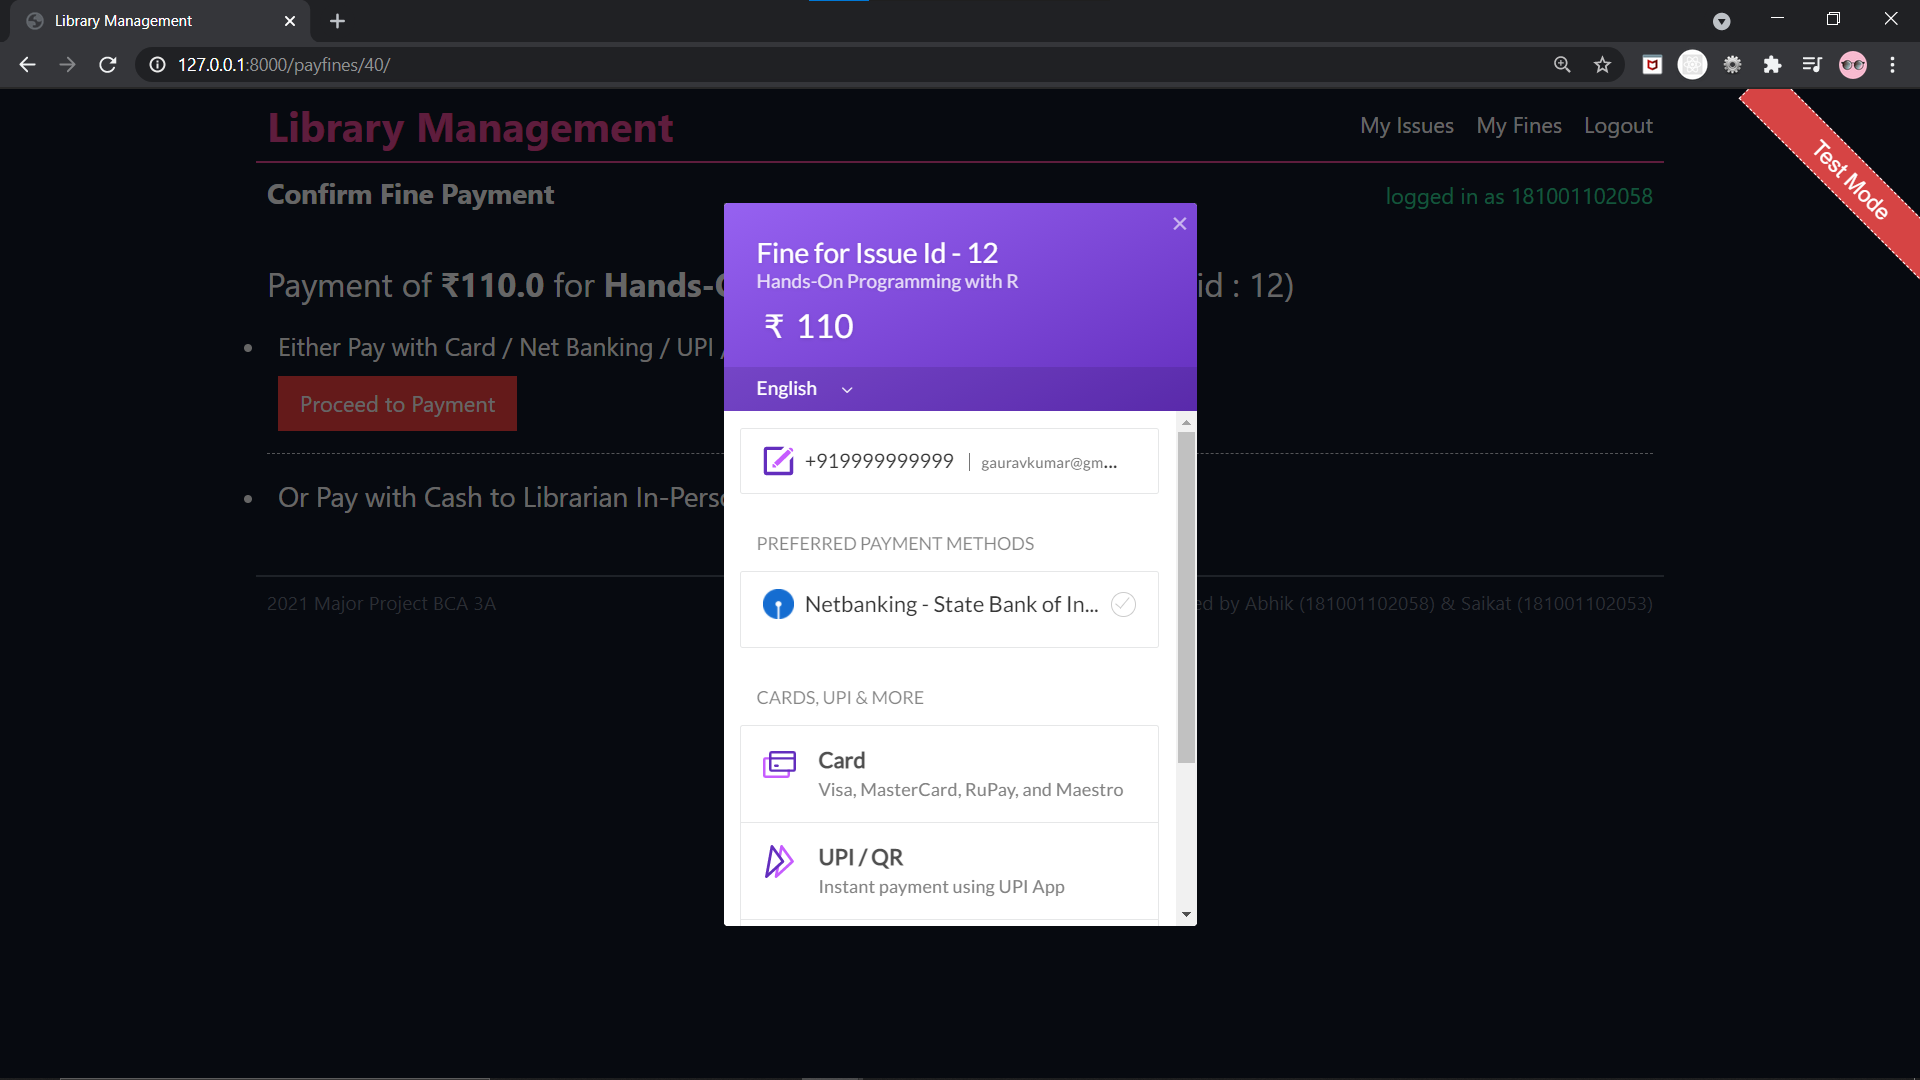
Task: Bookmark this page with star icon
Action: tap(1602, 65)
